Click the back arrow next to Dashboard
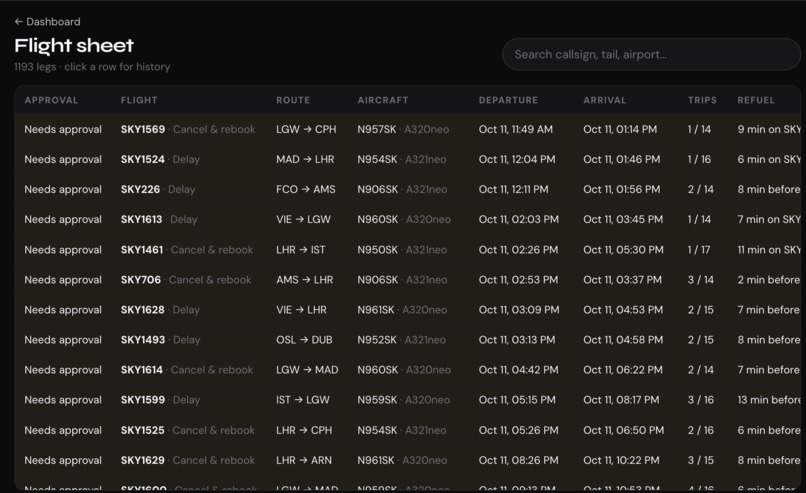The width and height of the screenshot is (806, 493). pos(19,22)
